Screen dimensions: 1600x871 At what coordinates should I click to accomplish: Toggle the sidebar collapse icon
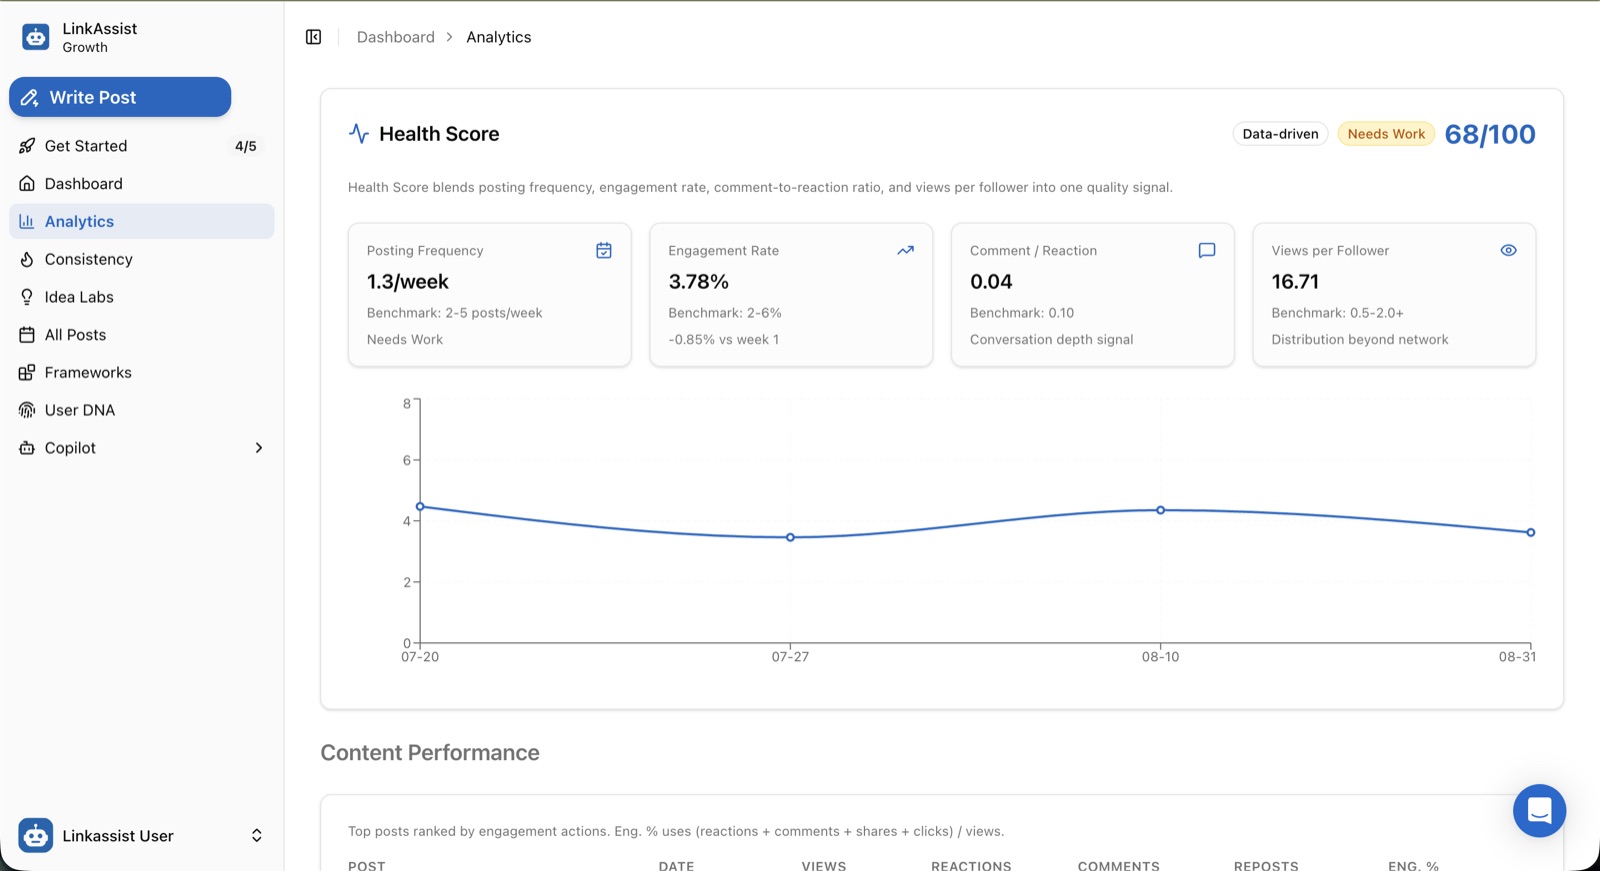click(x=313, y=37)
